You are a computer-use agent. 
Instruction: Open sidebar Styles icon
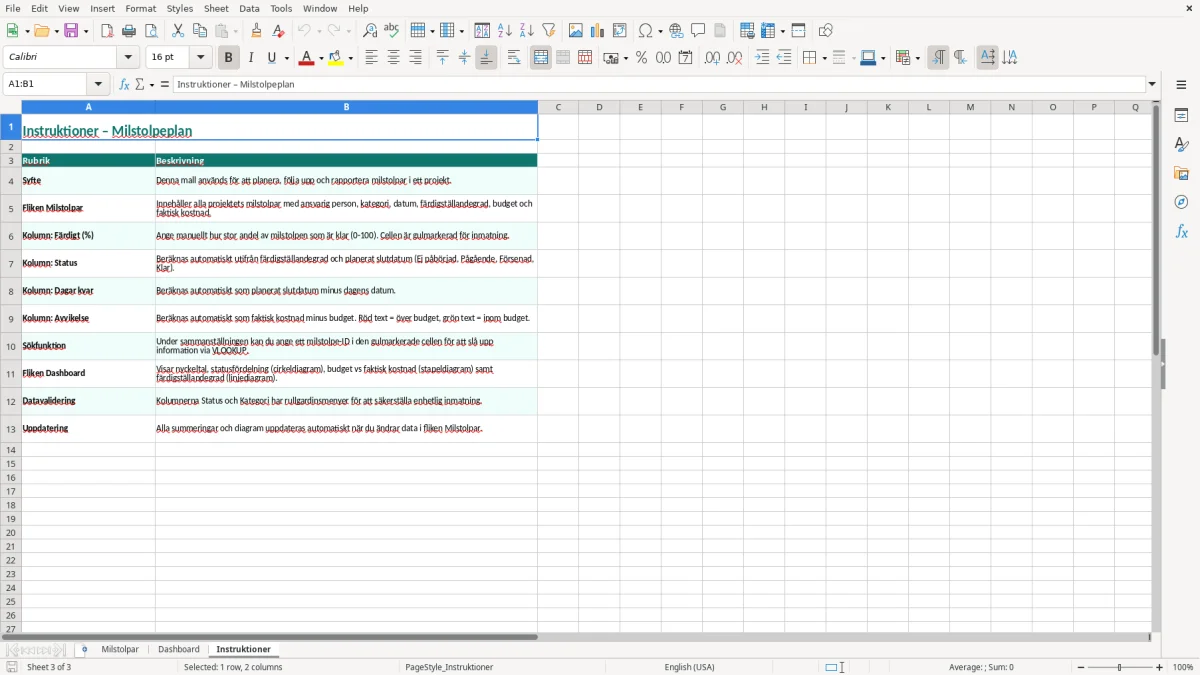coord(1181,144)
